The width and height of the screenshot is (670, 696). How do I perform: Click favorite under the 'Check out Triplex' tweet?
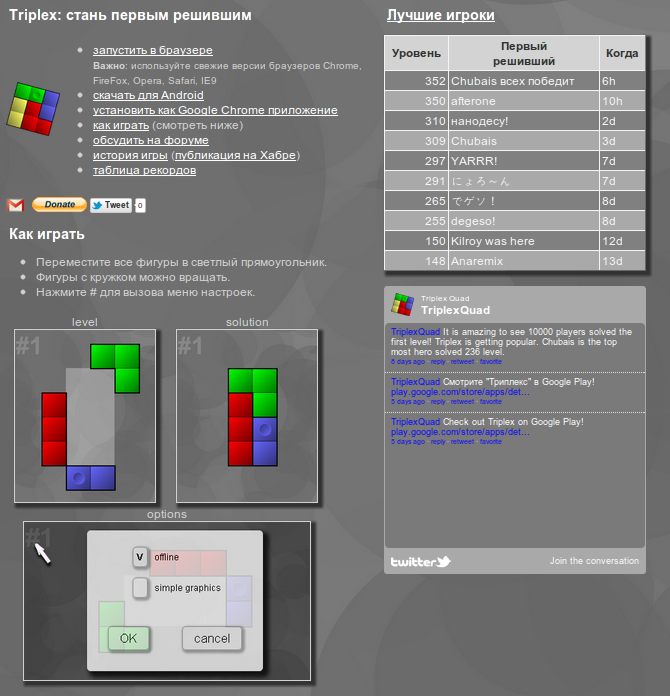coord(491,442)
